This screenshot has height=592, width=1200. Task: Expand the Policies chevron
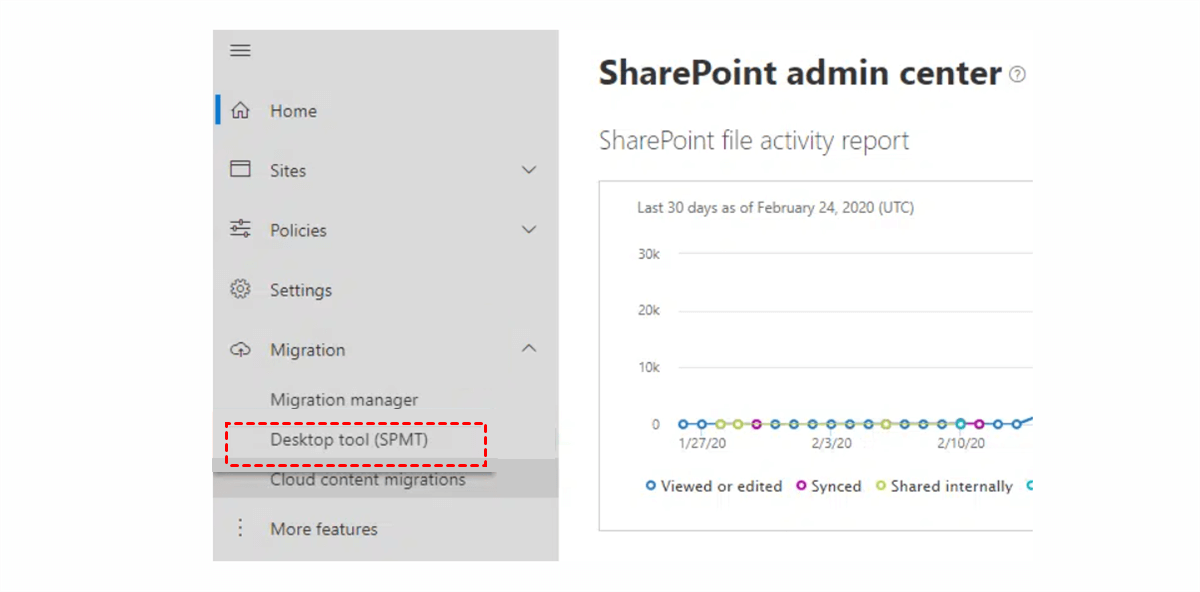529,230
